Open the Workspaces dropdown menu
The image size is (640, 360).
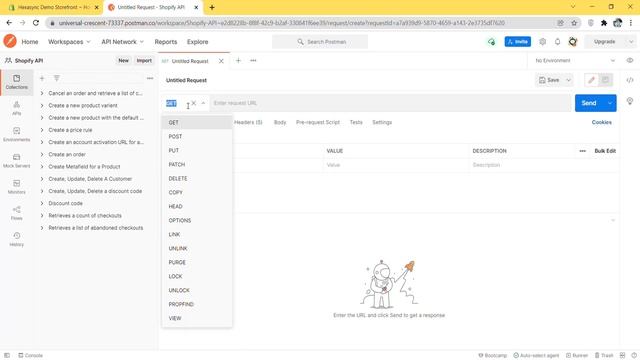pyautogui.click(x=69, y=42)
